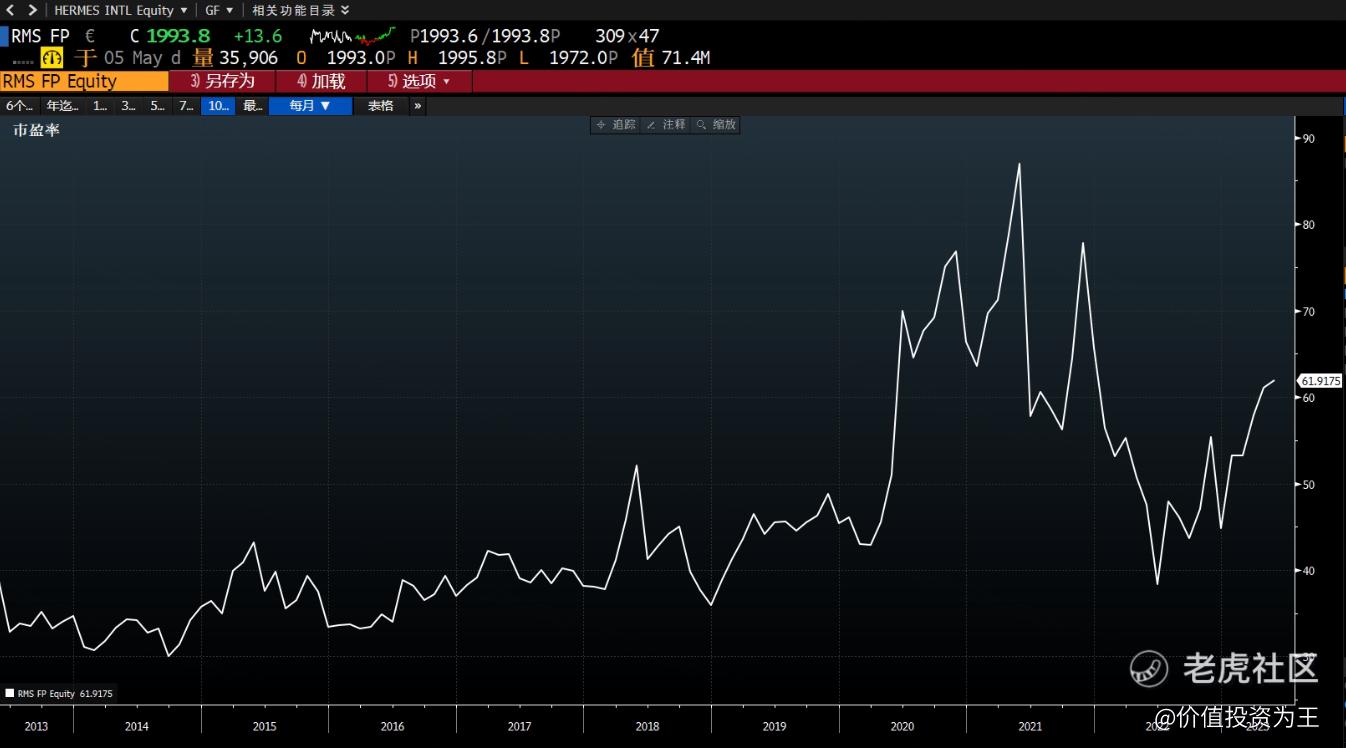Open the 选项 dropdown menu

[x=419, y=81]
